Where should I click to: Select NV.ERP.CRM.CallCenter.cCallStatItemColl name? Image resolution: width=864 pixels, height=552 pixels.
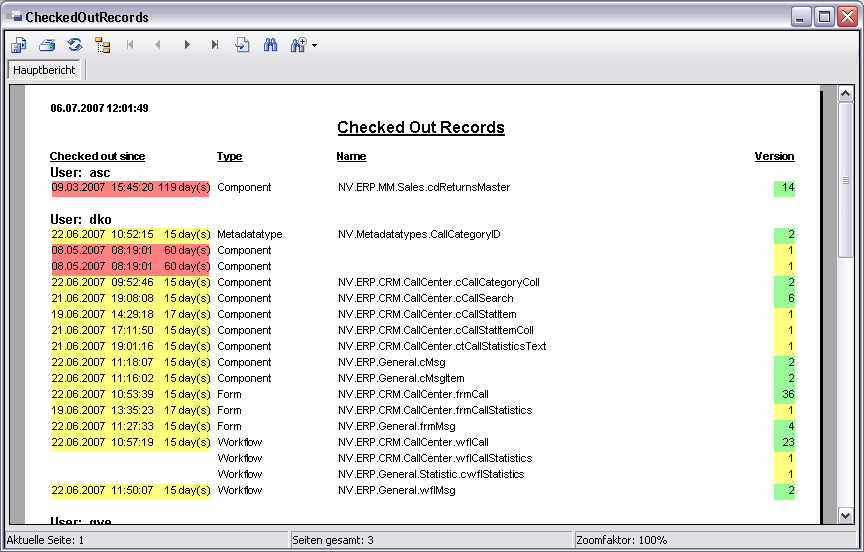[x=436, y=330]
